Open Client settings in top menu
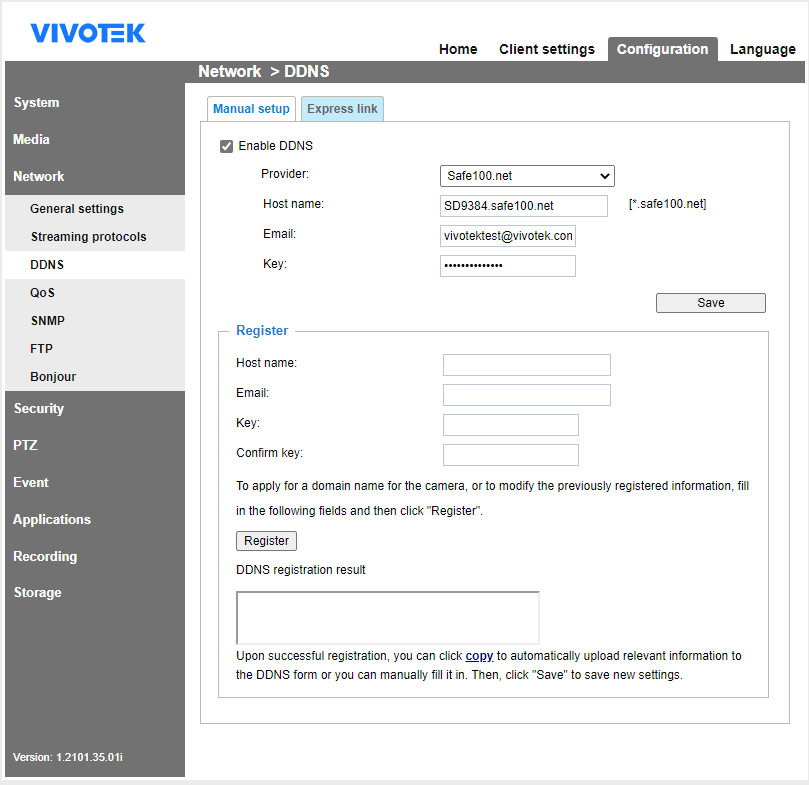This screenshot has width=809, height=785. pyautogui.click(x=546, y=50)
